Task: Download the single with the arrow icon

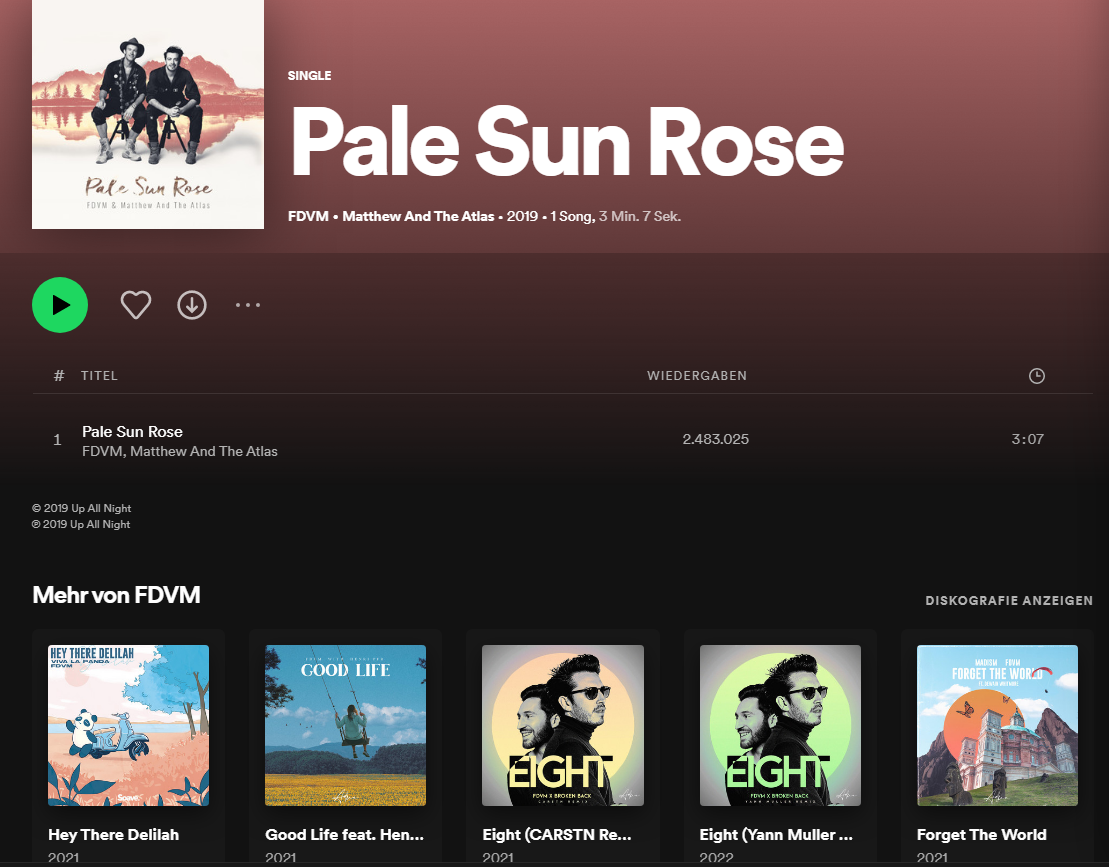Action: pyautogui.click(x=192, y=305)
